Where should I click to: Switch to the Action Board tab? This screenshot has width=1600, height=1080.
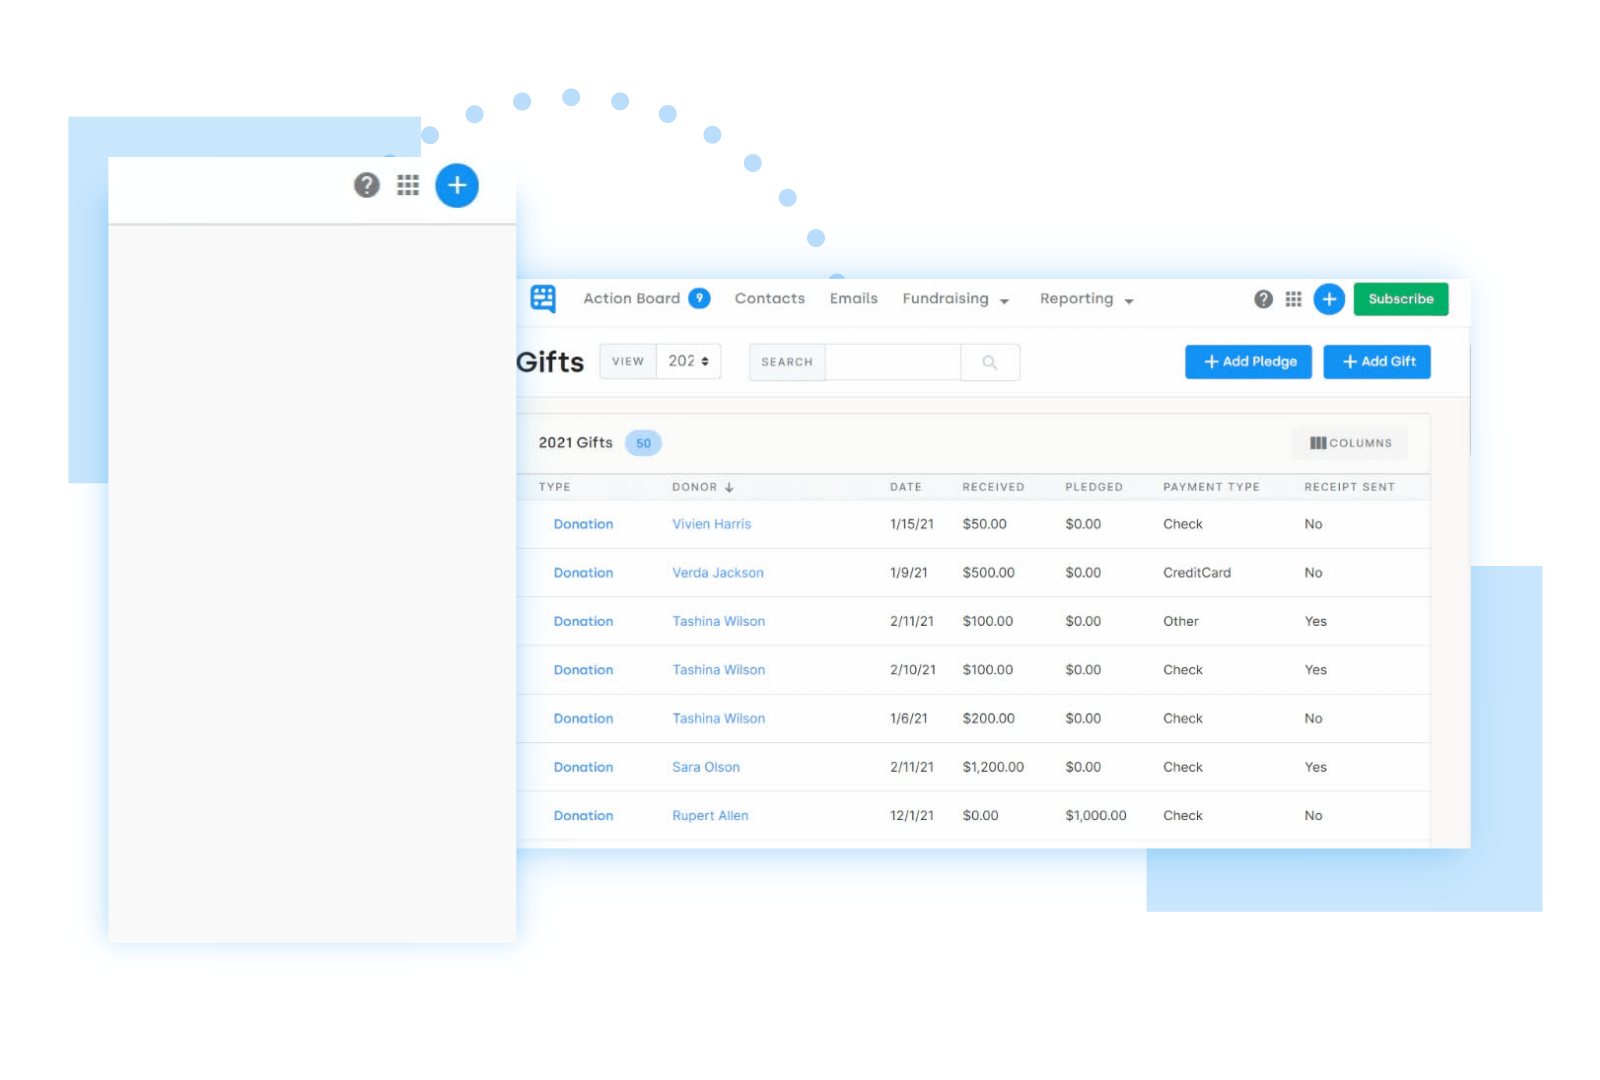coord(631,298)
